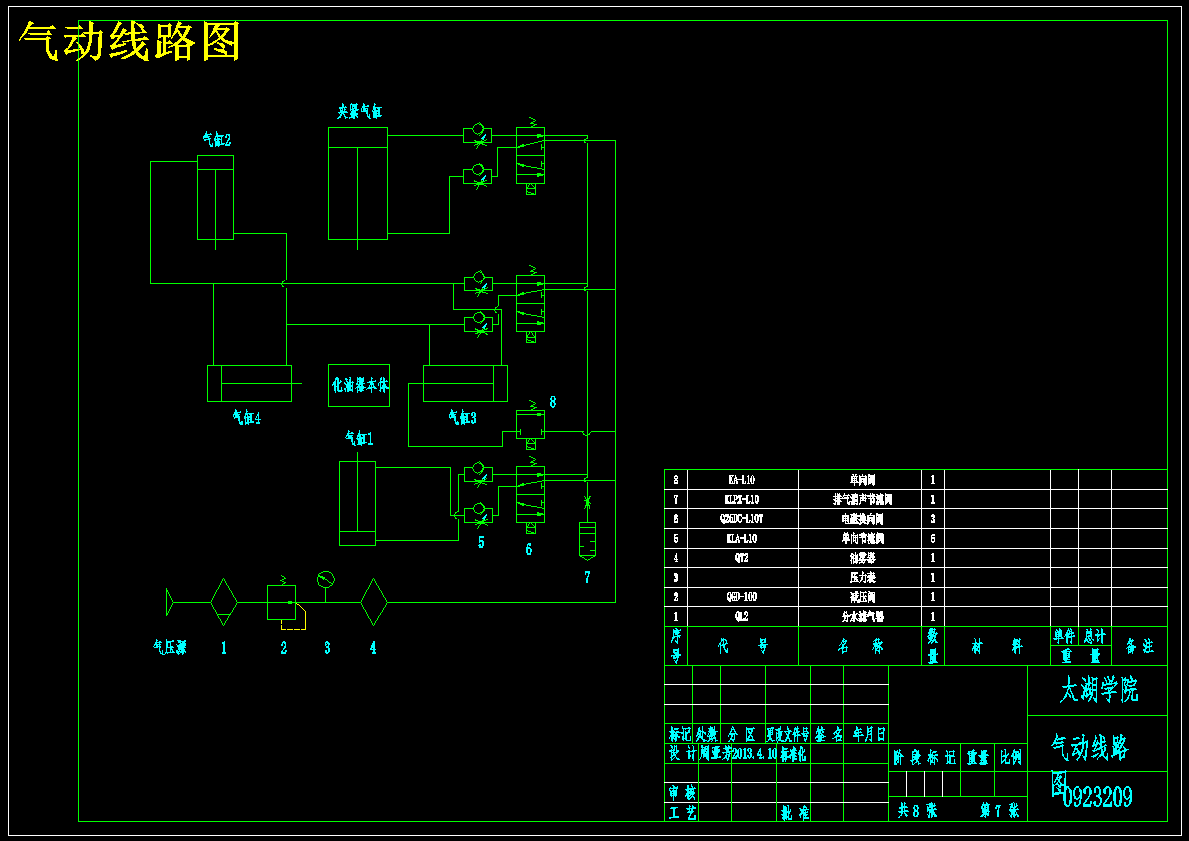
Task: Select the 单向节流阀 name cell
Action: click(x=860, y=538)
